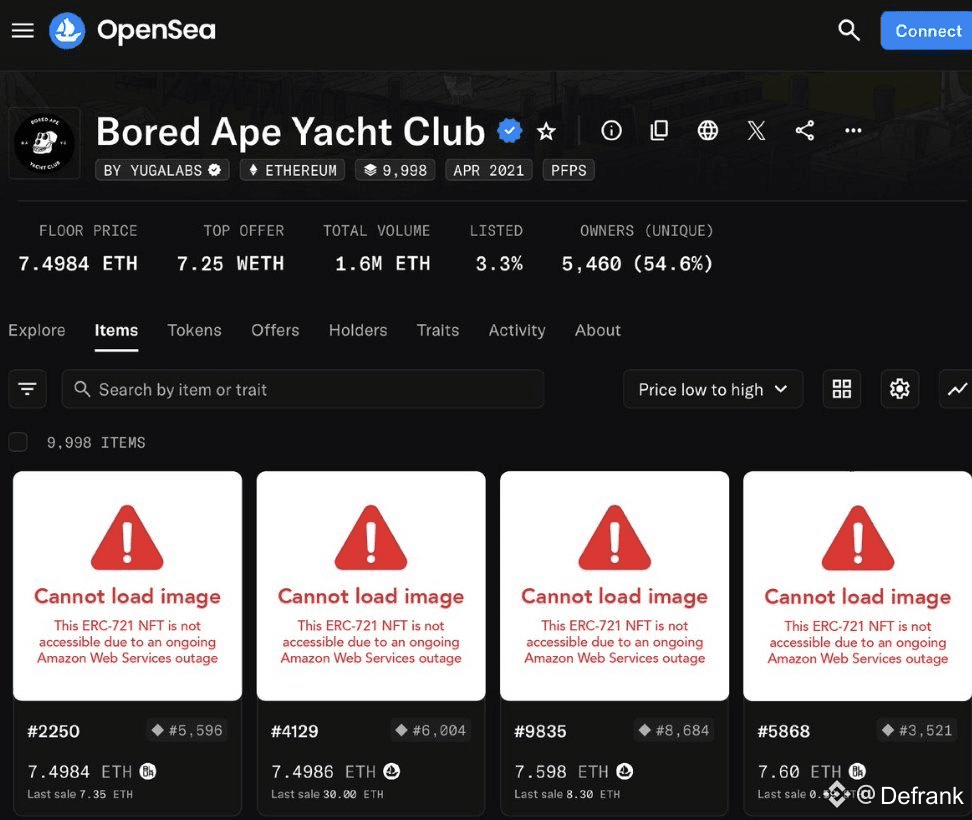
Task: Click the floor price 7.4984 ETH value
Action: 77,263
